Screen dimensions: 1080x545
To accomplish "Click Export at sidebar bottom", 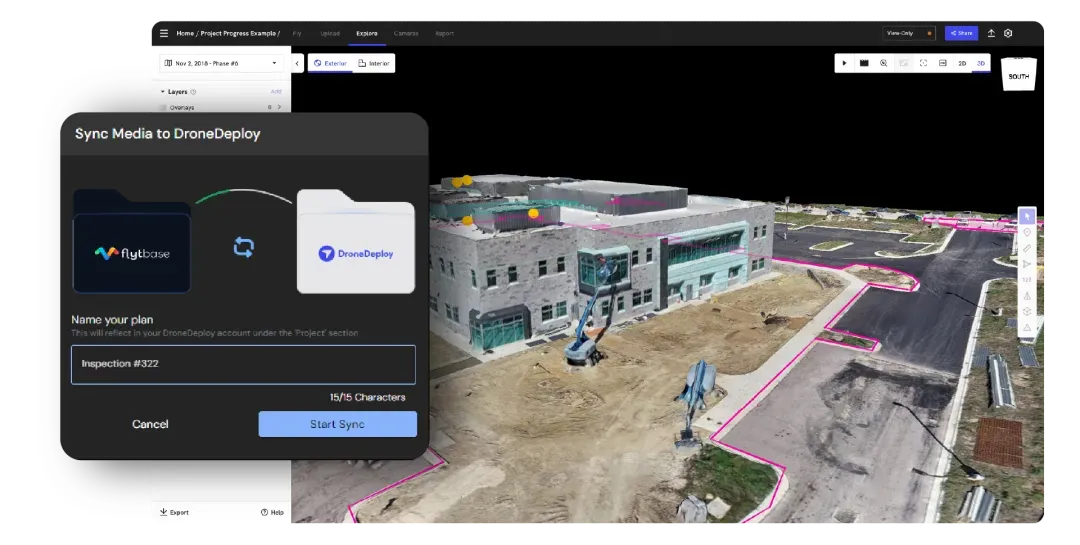I will [x=174, y=512].
